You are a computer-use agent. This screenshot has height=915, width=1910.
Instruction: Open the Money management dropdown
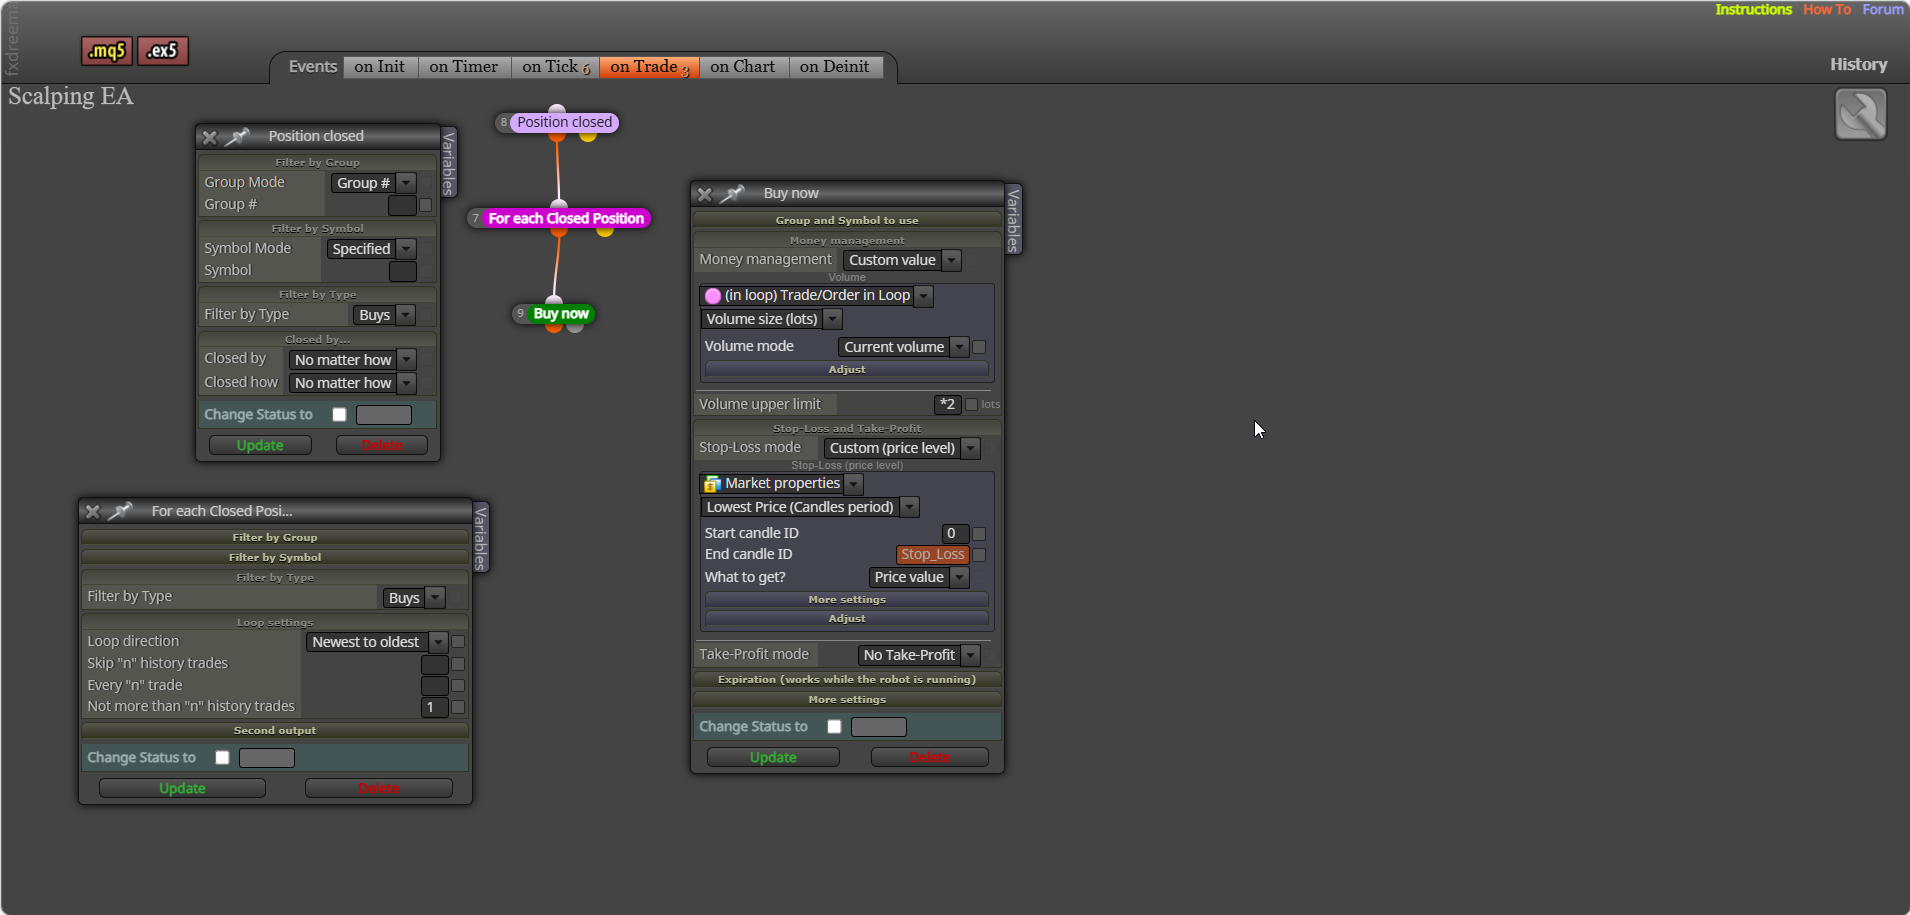click(902, 260)
